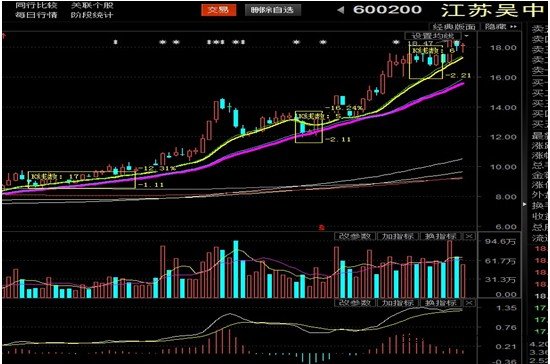Click the 61.7万 volume axis label

pos(501,261)
